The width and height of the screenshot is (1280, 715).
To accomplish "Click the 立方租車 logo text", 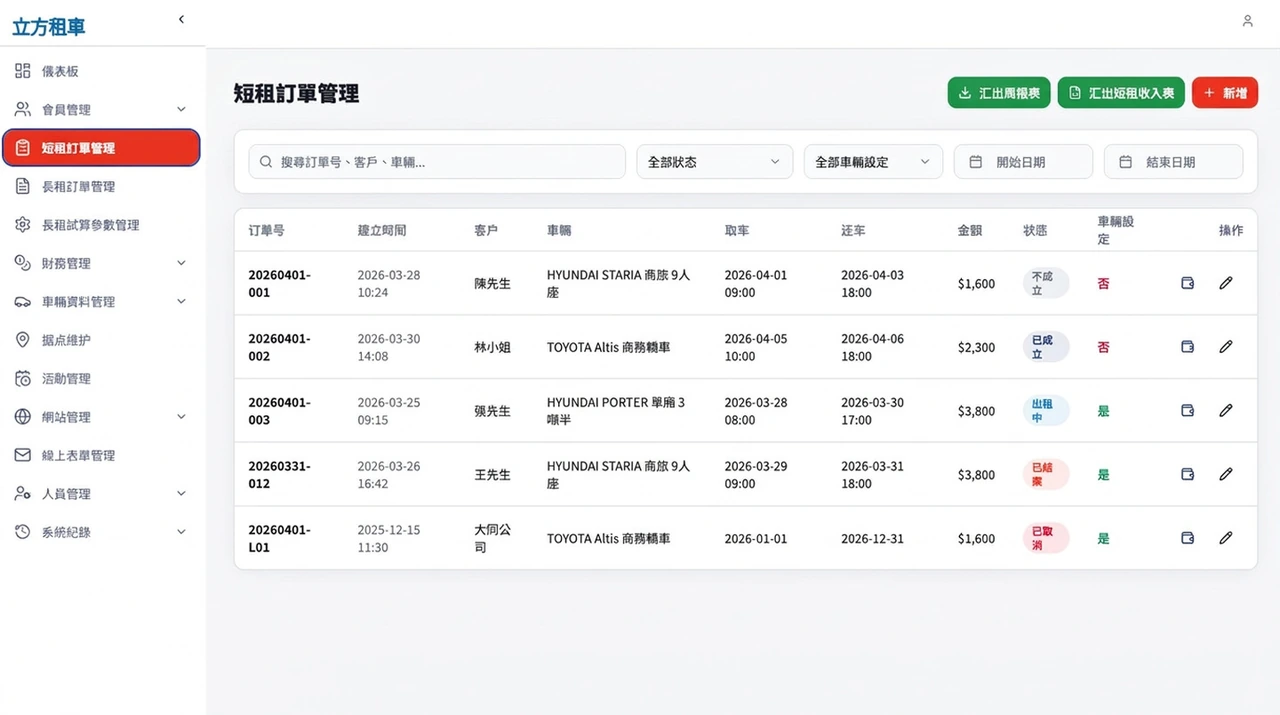I will (x=49, y=27).
